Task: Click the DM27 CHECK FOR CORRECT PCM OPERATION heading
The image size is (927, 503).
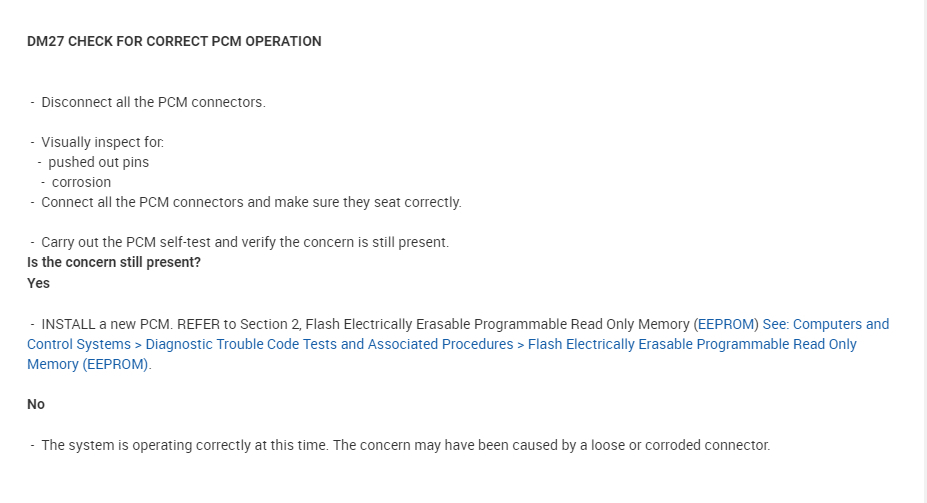Action: coord(174,42)
